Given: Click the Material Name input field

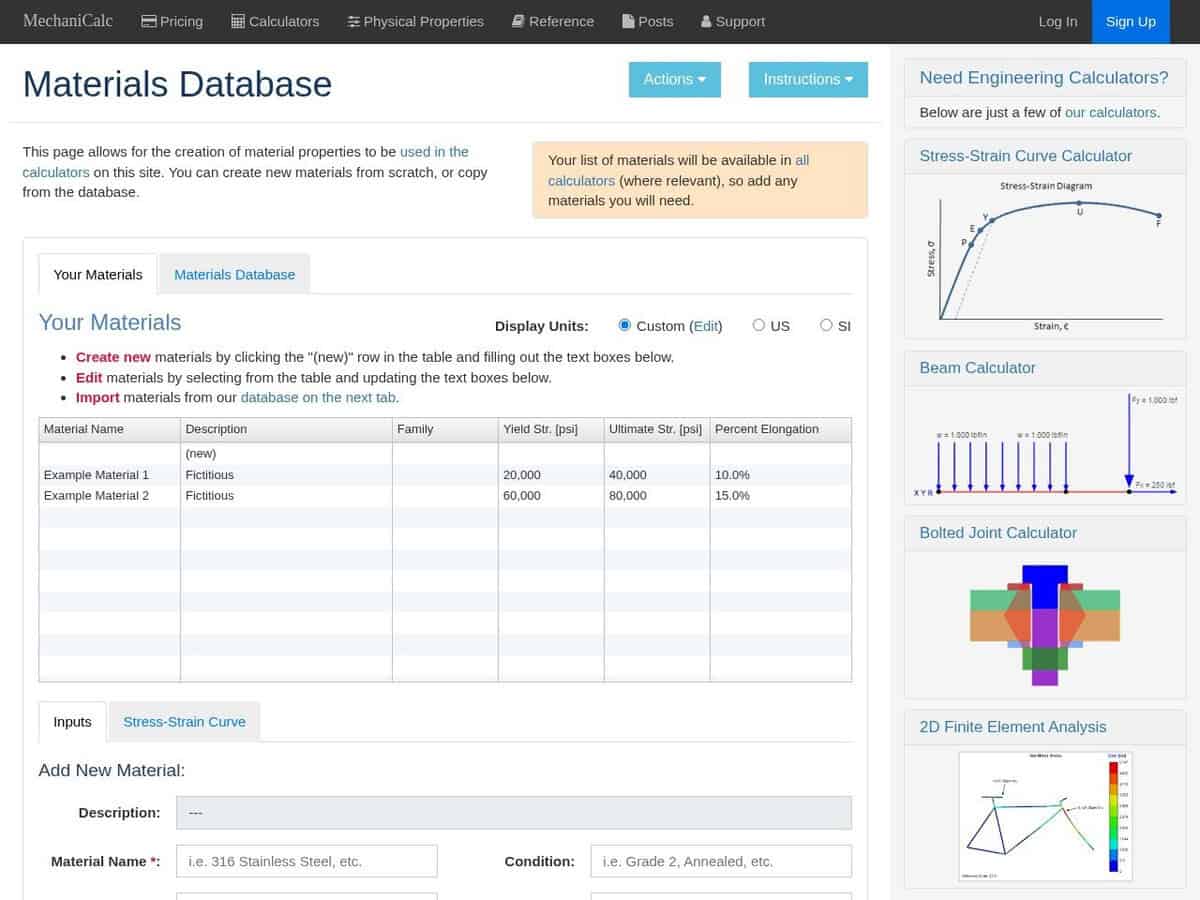Looking at the screenshot, I should pyautogui.click(x=307, y=861).
